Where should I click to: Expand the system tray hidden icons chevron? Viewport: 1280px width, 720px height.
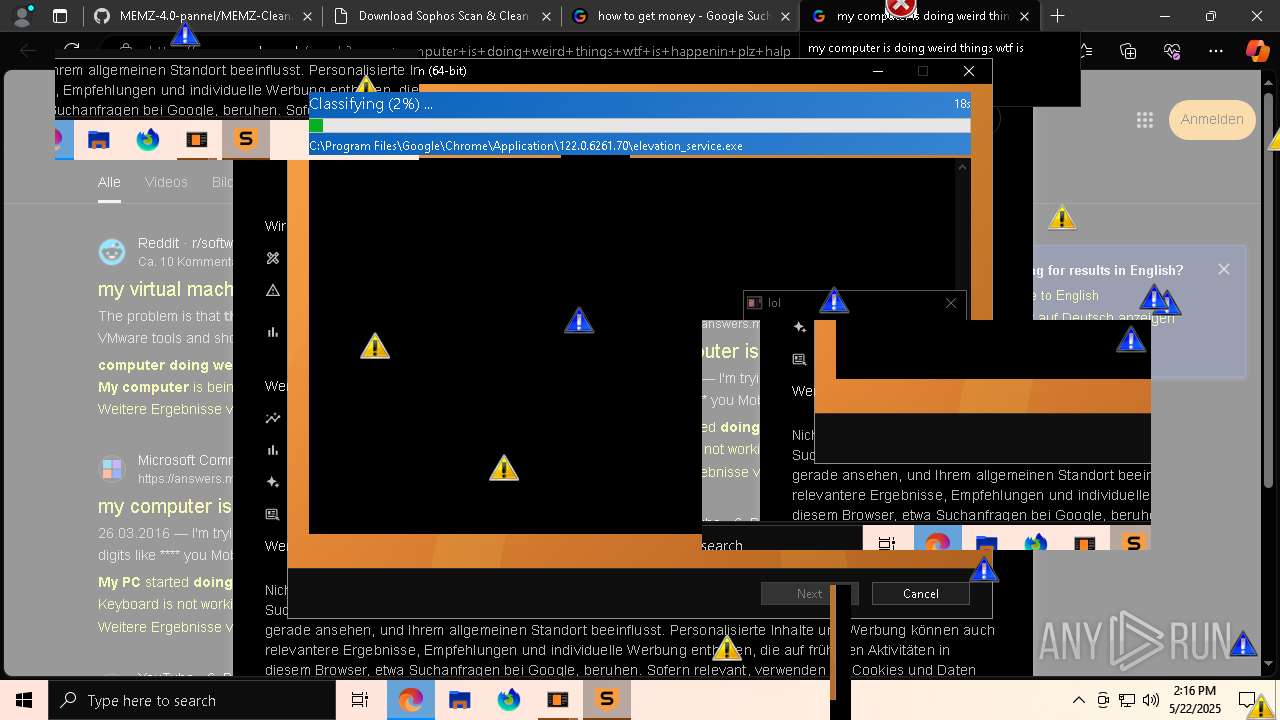(x=1078, y=700)
